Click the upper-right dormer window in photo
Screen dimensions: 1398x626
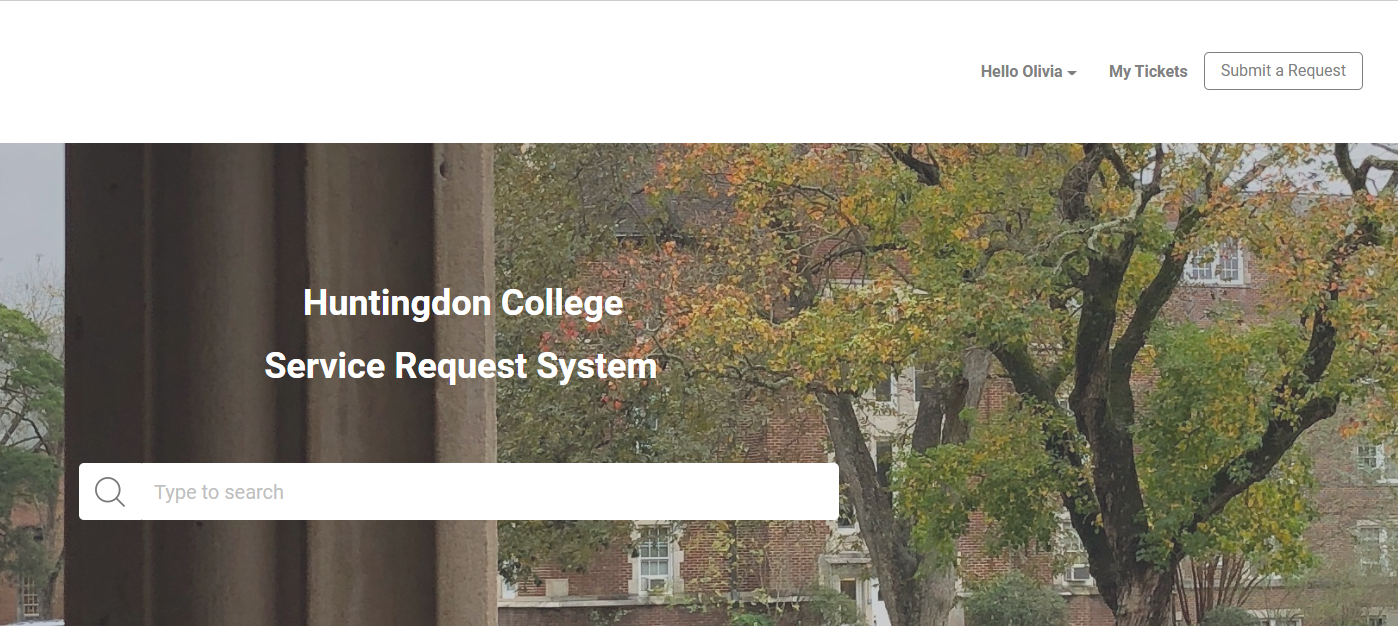click(x=1214, y=262)
